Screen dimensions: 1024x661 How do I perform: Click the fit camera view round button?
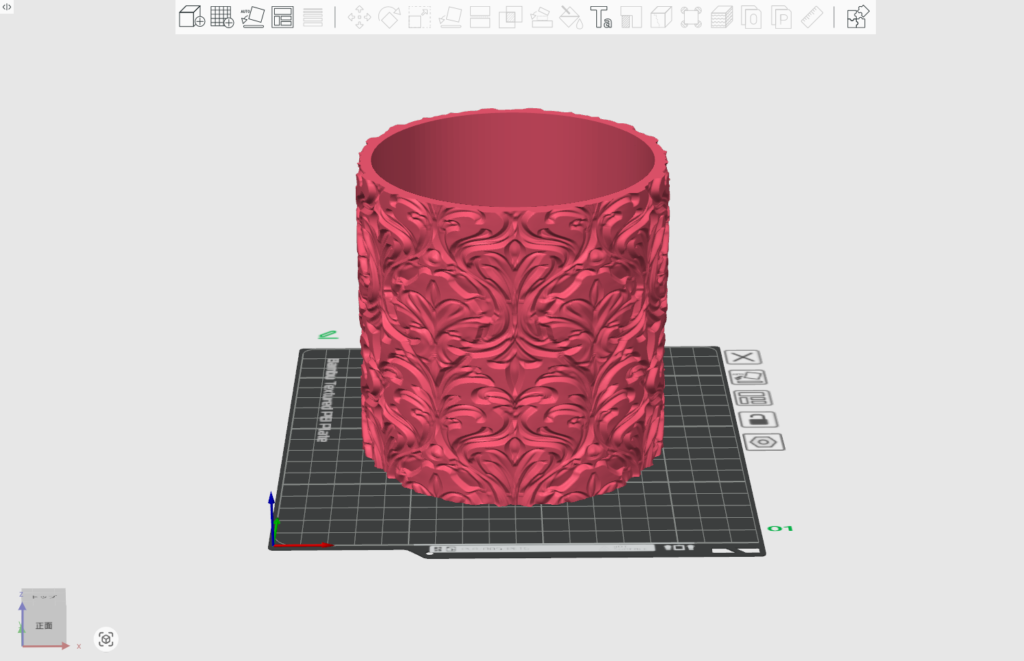(x=106, y=639)
